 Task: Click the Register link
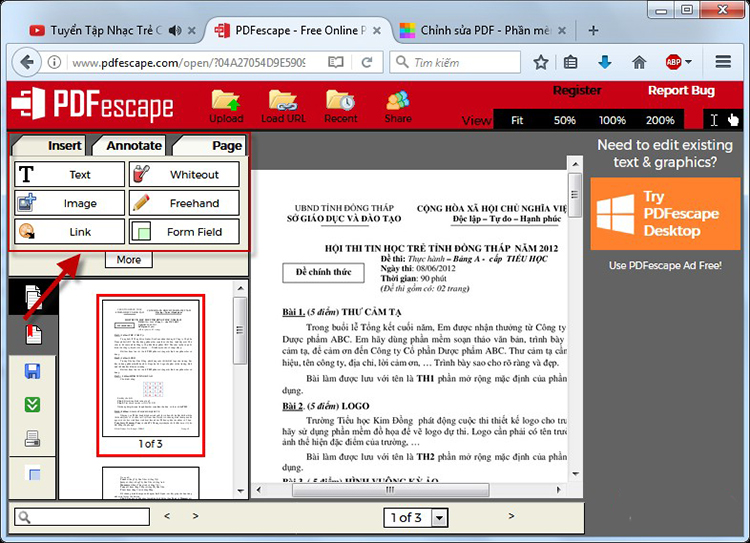577,90
